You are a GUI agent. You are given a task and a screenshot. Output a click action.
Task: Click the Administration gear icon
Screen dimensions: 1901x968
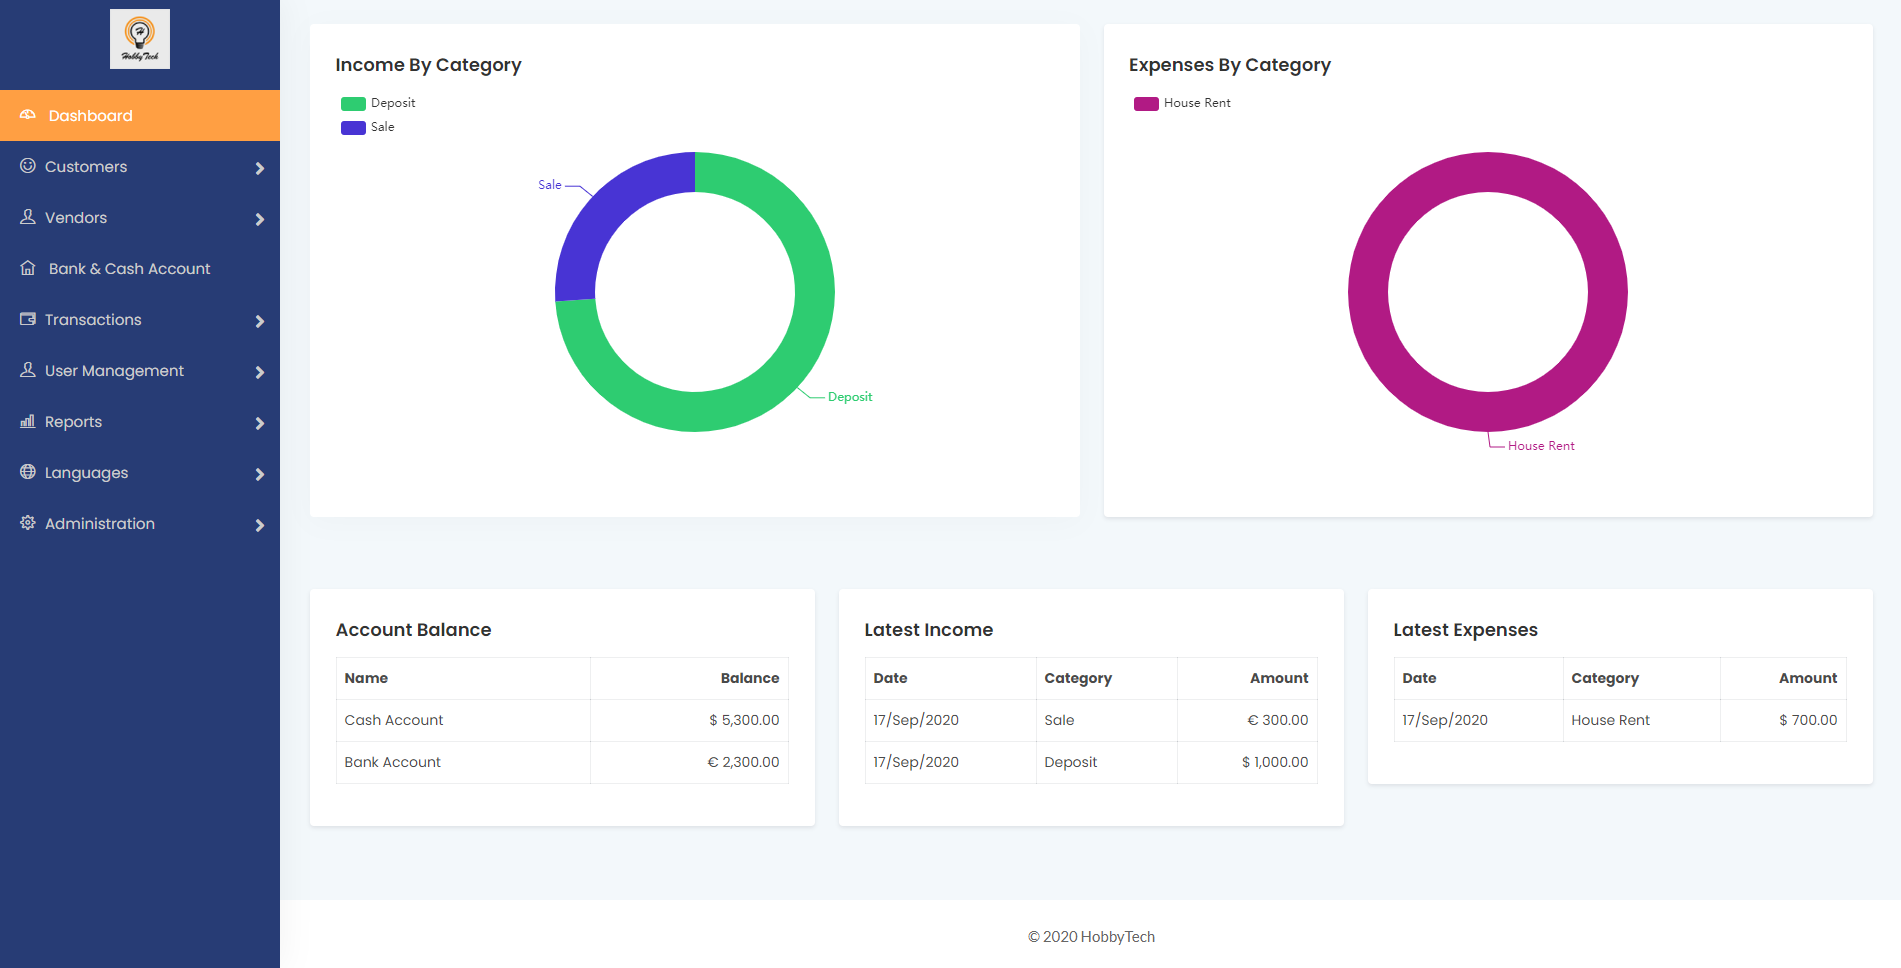(28, 523)
